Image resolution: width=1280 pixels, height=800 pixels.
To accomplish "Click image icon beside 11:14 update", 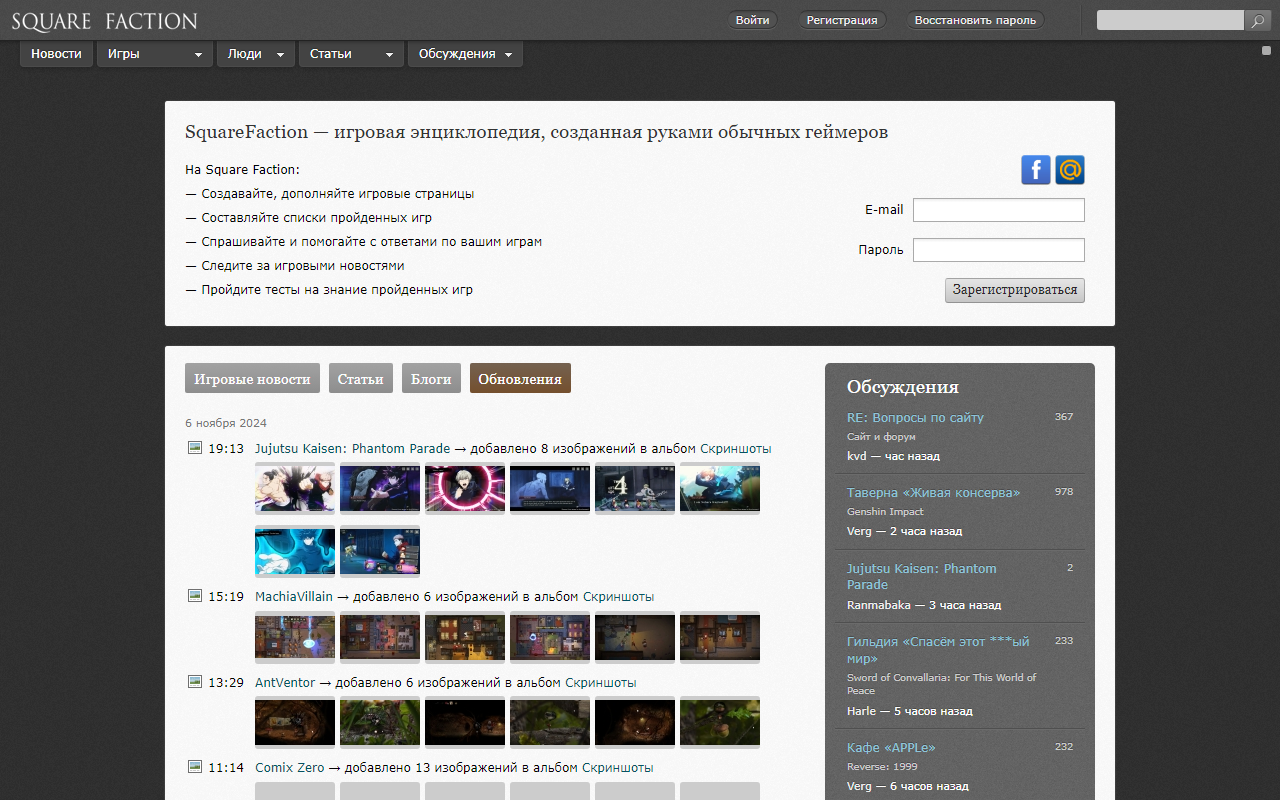I will (195, 767).
